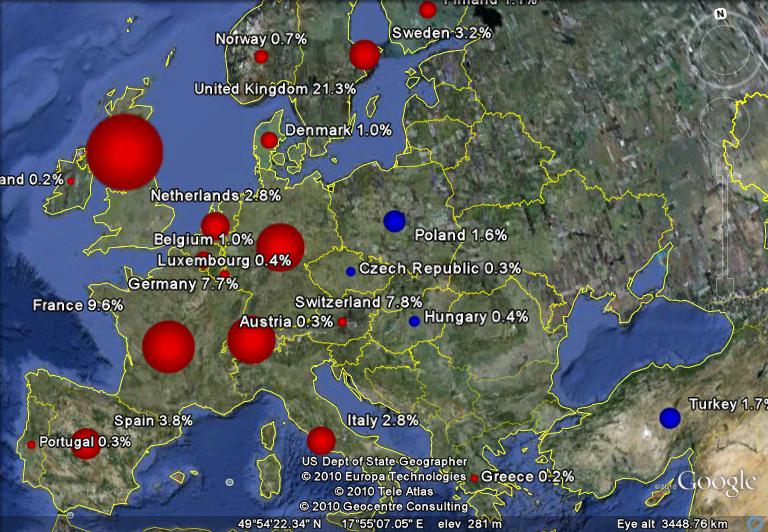Click the 'Germany 7.7%' label
The image size is (768, 532).
(183, 284)
